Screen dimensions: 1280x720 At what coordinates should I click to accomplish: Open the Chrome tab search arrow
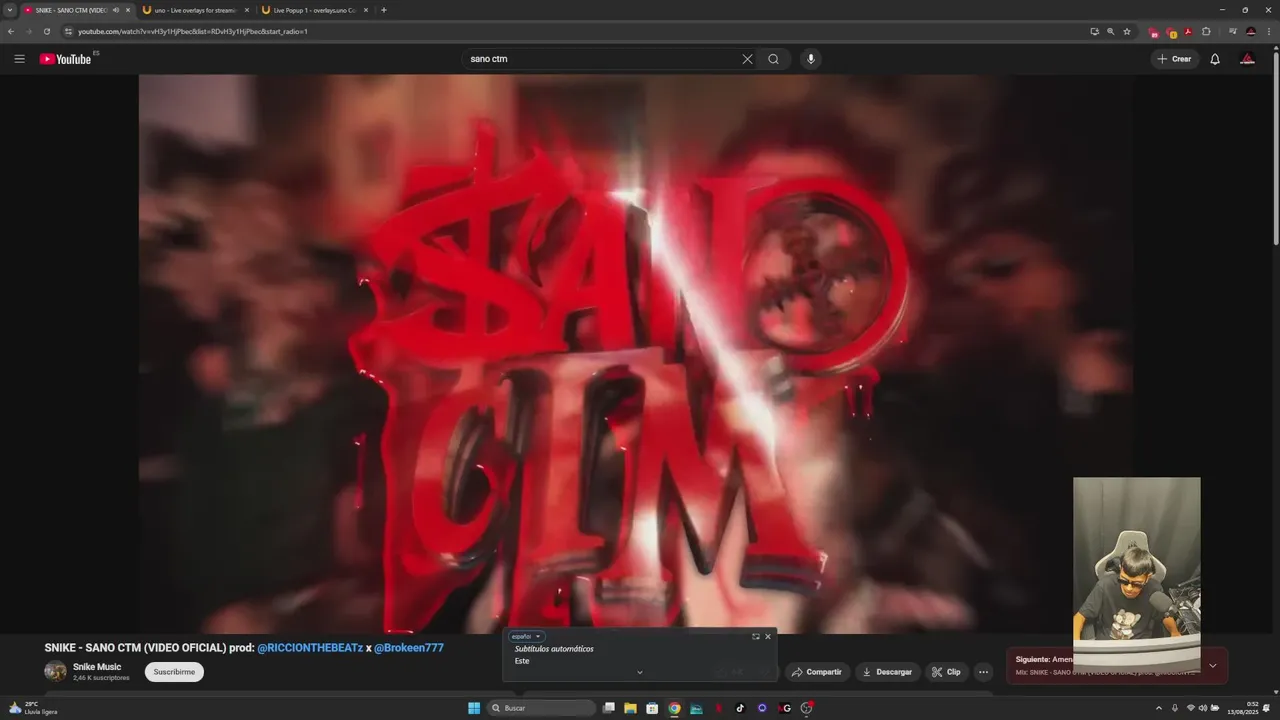[x=9, y=10]
